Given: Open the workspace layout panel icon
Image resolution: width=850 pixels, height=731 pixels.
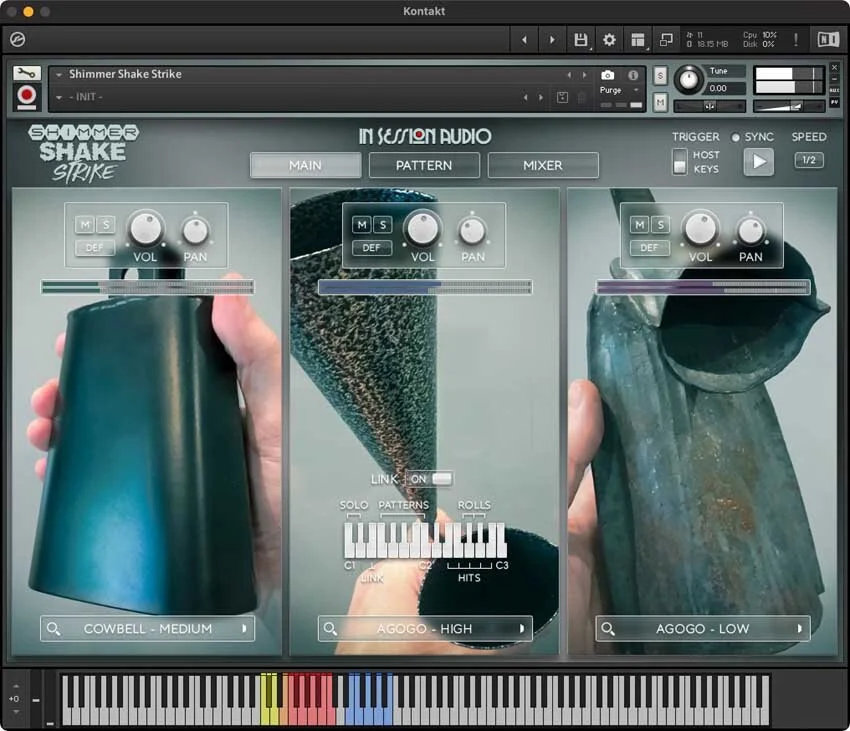Looking at the screenshot, I should click(x=638, y=40).
